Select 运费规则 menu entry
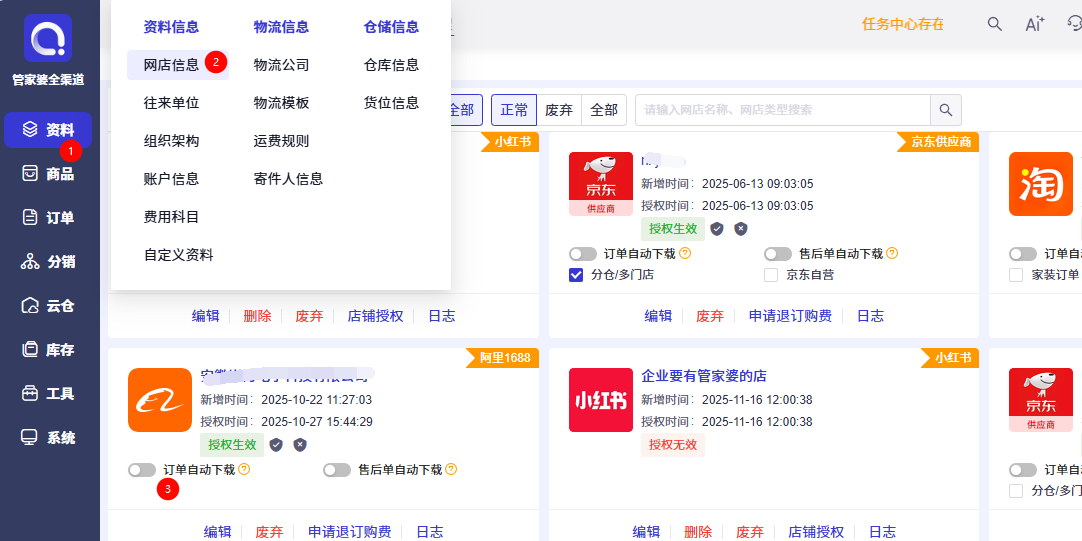This screenshot has height=541, width=1082. click(282, 141)
